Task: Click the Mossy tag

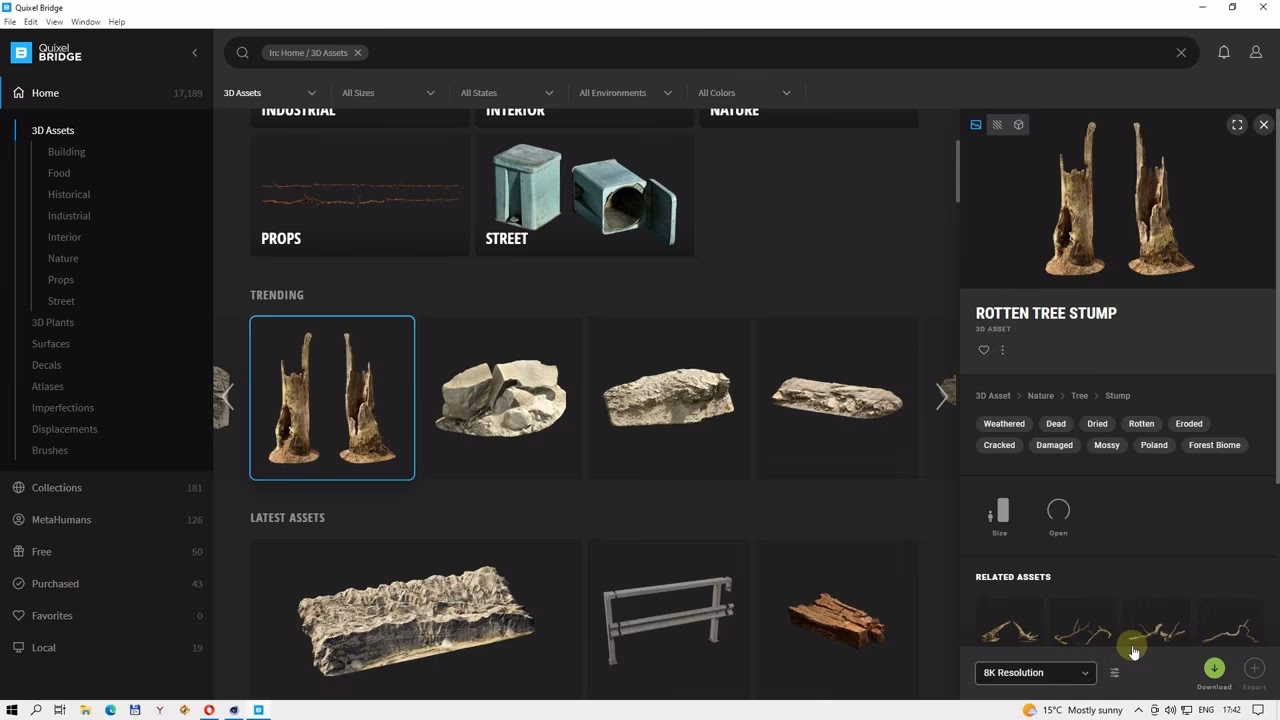Action: coord(1107,445)
